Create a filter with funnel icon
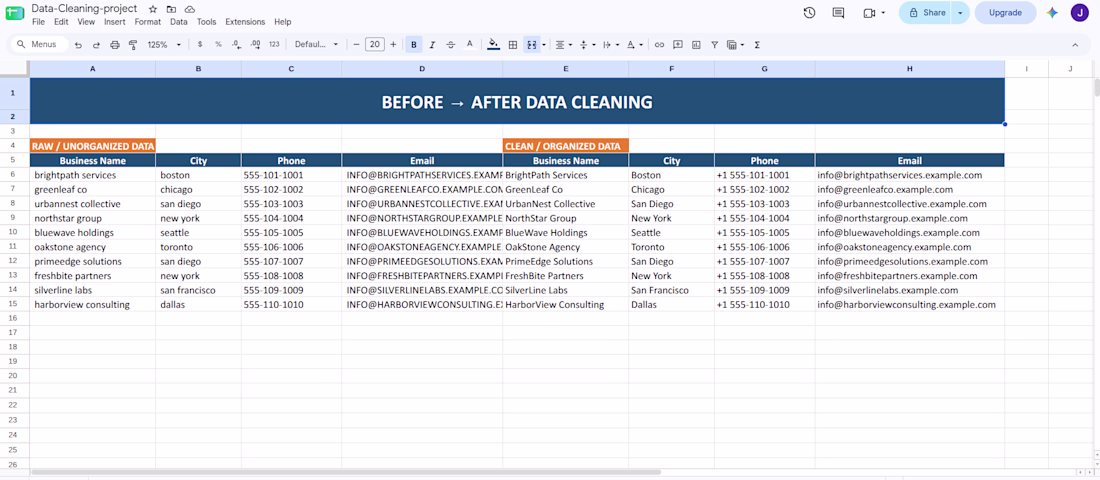The width and height of the screenshot is (1100, 480). 714,44
